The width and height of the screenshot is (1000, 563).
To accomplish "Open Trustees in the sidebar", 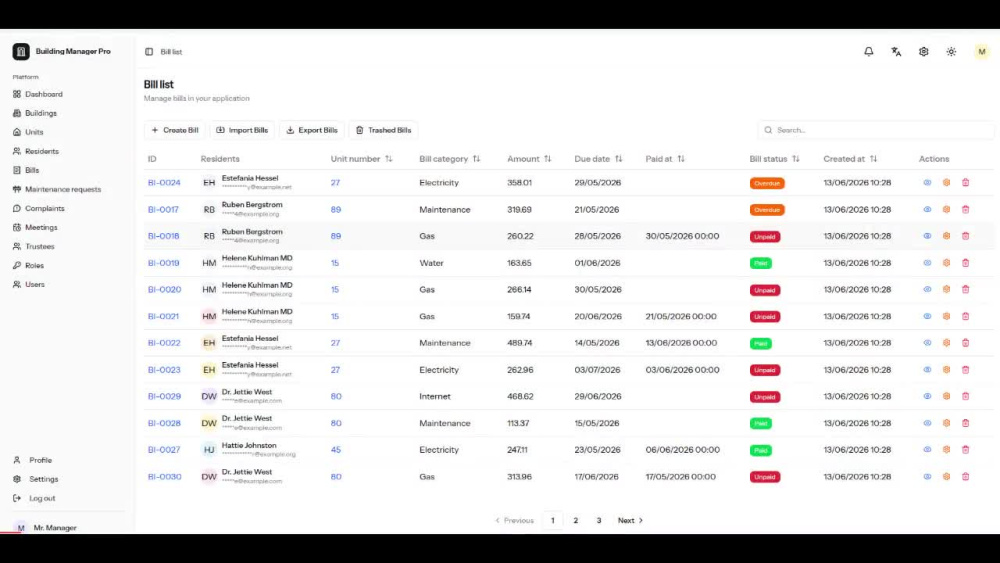I will pos(33,246).
